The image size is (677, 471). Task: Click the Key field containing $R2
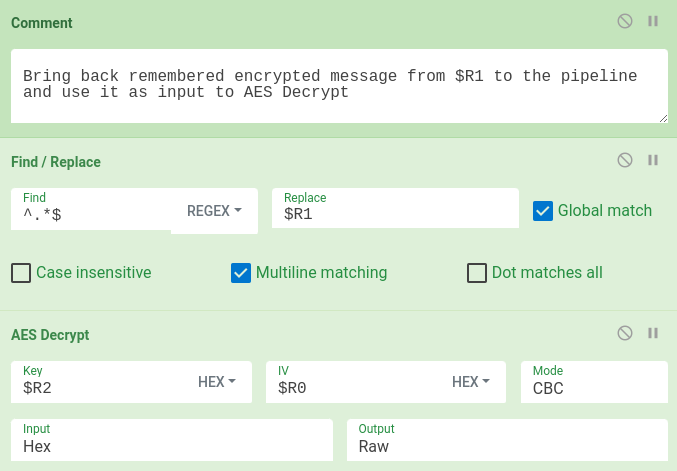coord(101,382)
